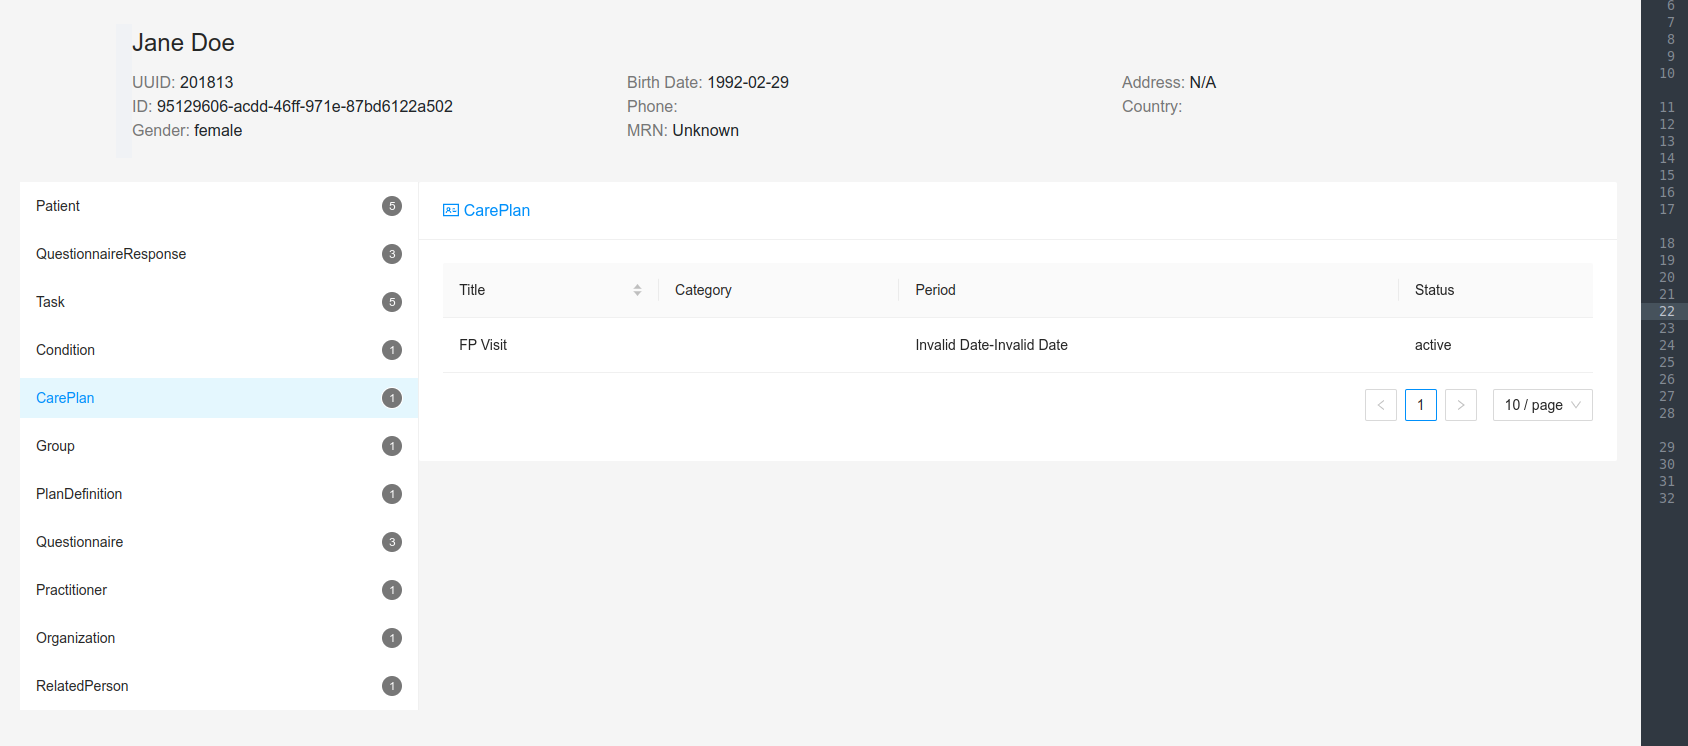Image resolution: width=1688 pixels, height=746 pixels.
Task: Click the UUID value 201813
Action: 206,82
